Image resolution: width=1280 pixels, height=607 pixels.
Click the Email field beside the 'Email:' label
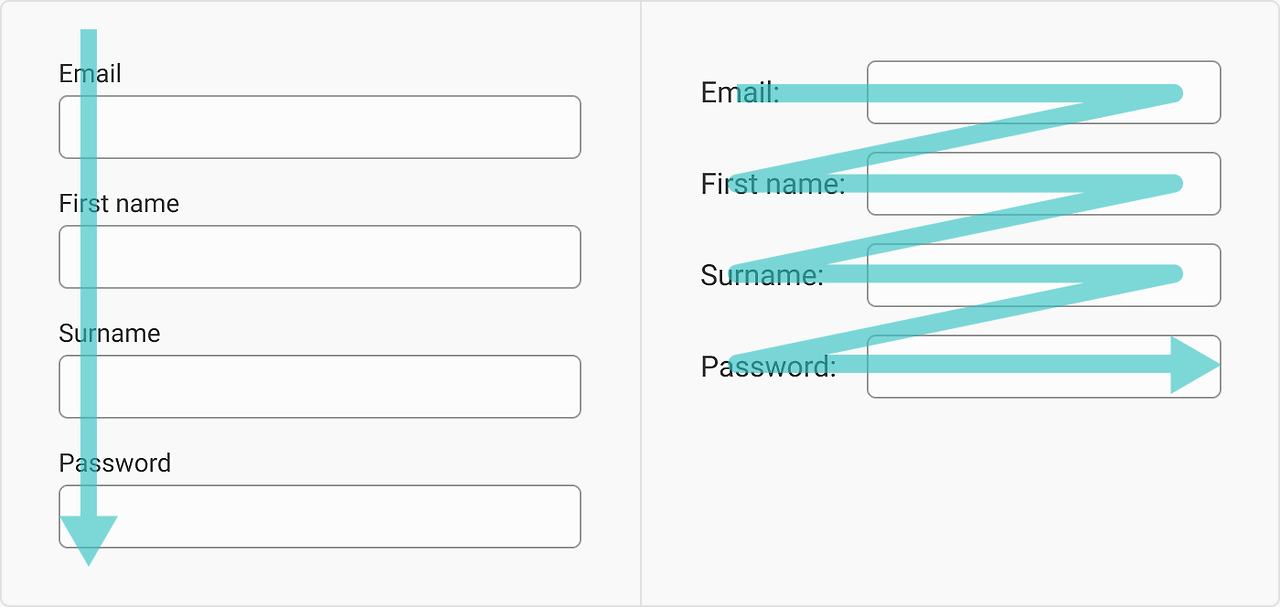click(x=1044, y=92)
